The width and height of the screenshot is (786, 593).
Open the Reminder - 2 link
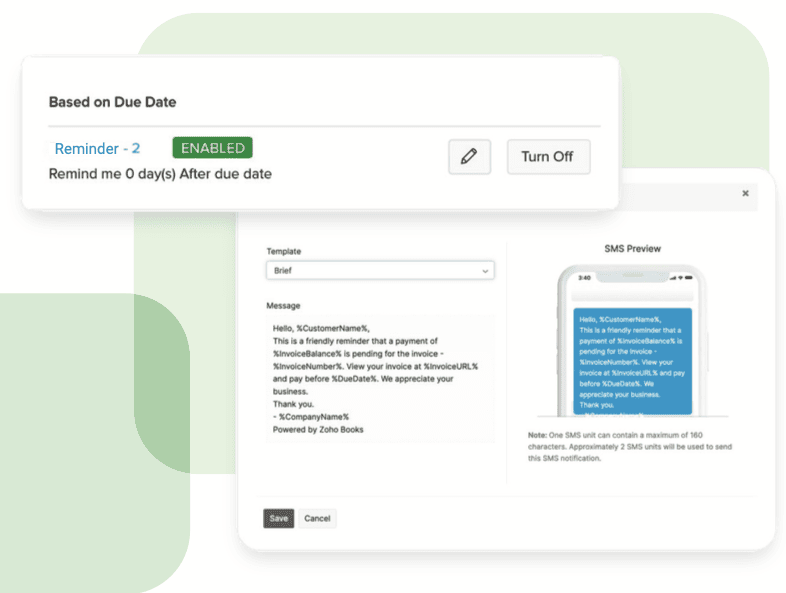point(97,149)
